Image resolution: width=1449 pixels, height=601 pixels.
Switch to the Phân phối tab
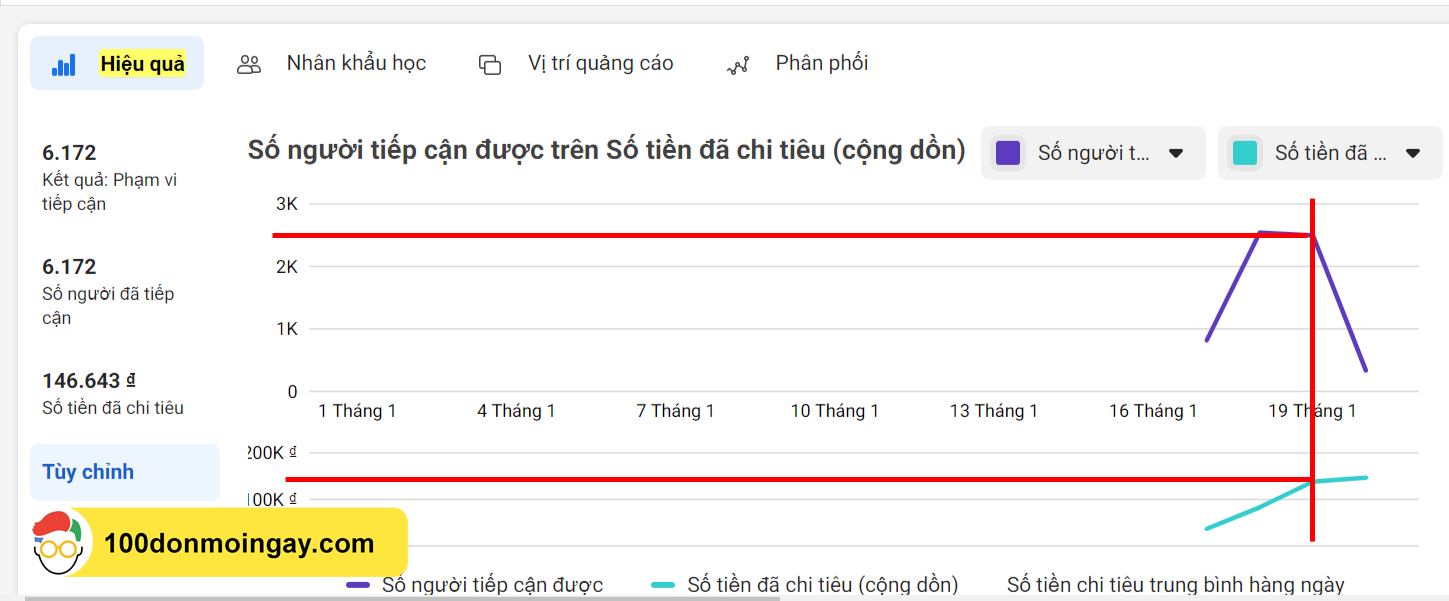click(797, 64)
